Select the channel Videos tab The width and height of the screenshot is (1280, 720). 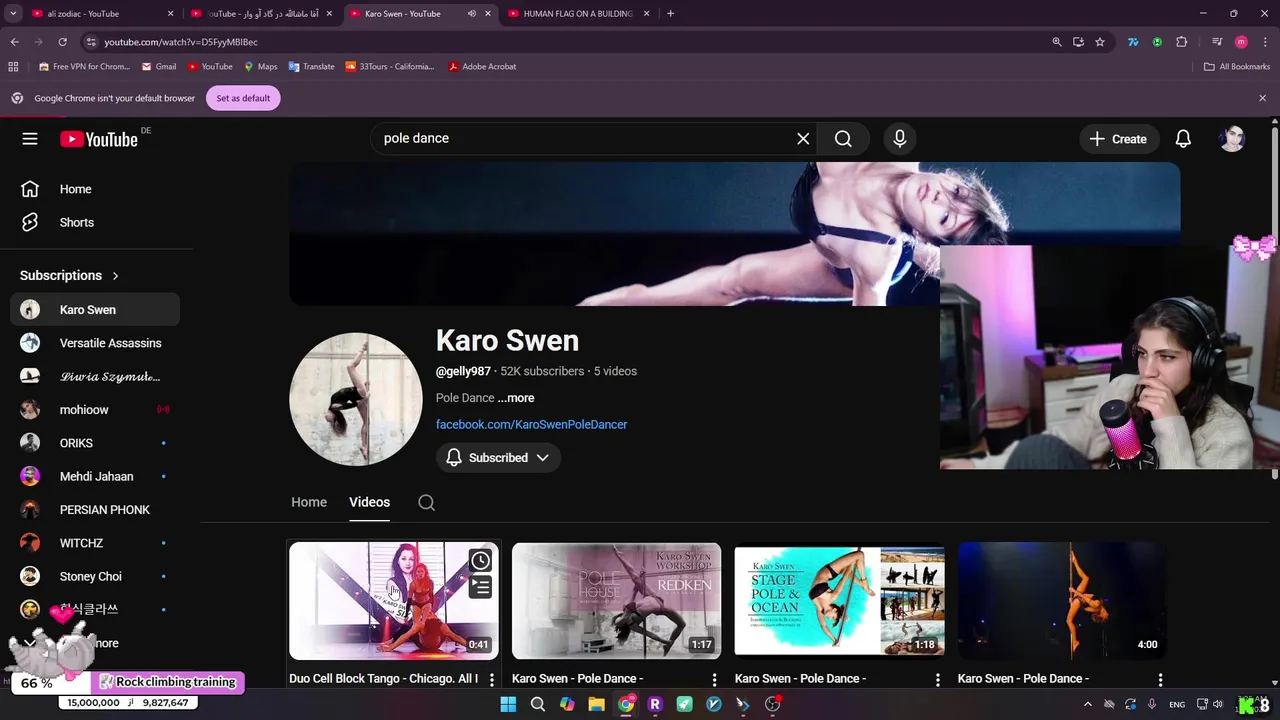pos(370,502)
